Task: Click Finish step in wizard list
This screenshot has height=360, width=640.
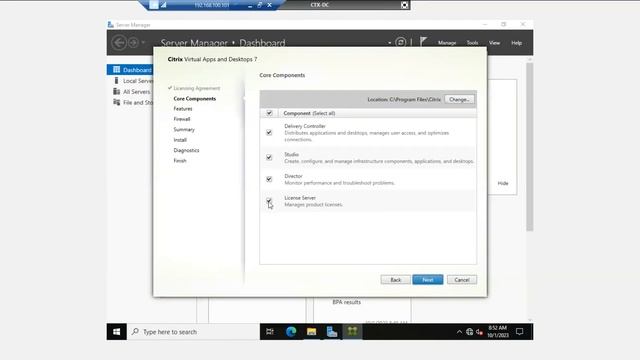Action: (180, 160)
